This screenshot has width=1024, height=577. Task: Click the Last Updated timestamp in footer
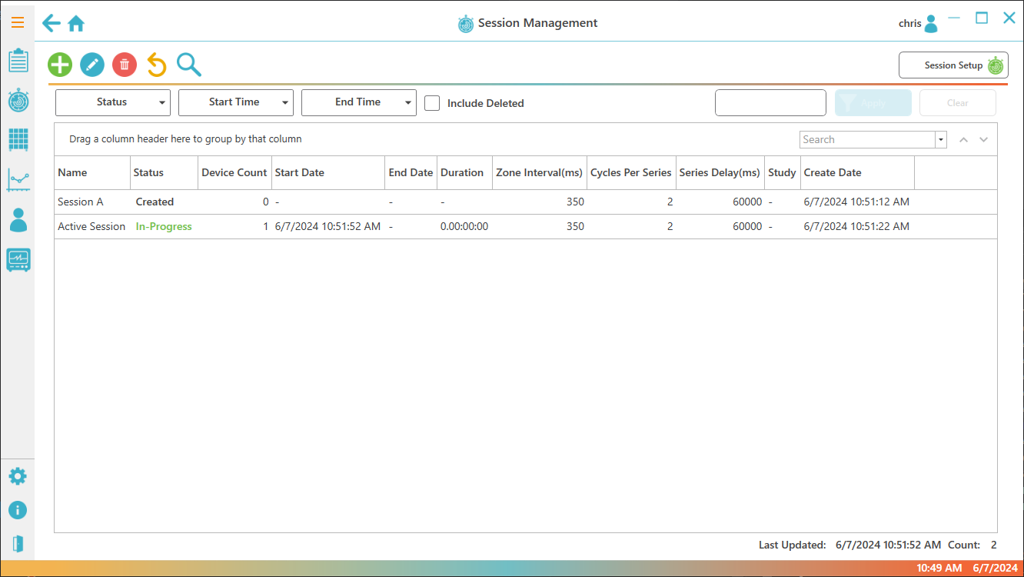888,544
